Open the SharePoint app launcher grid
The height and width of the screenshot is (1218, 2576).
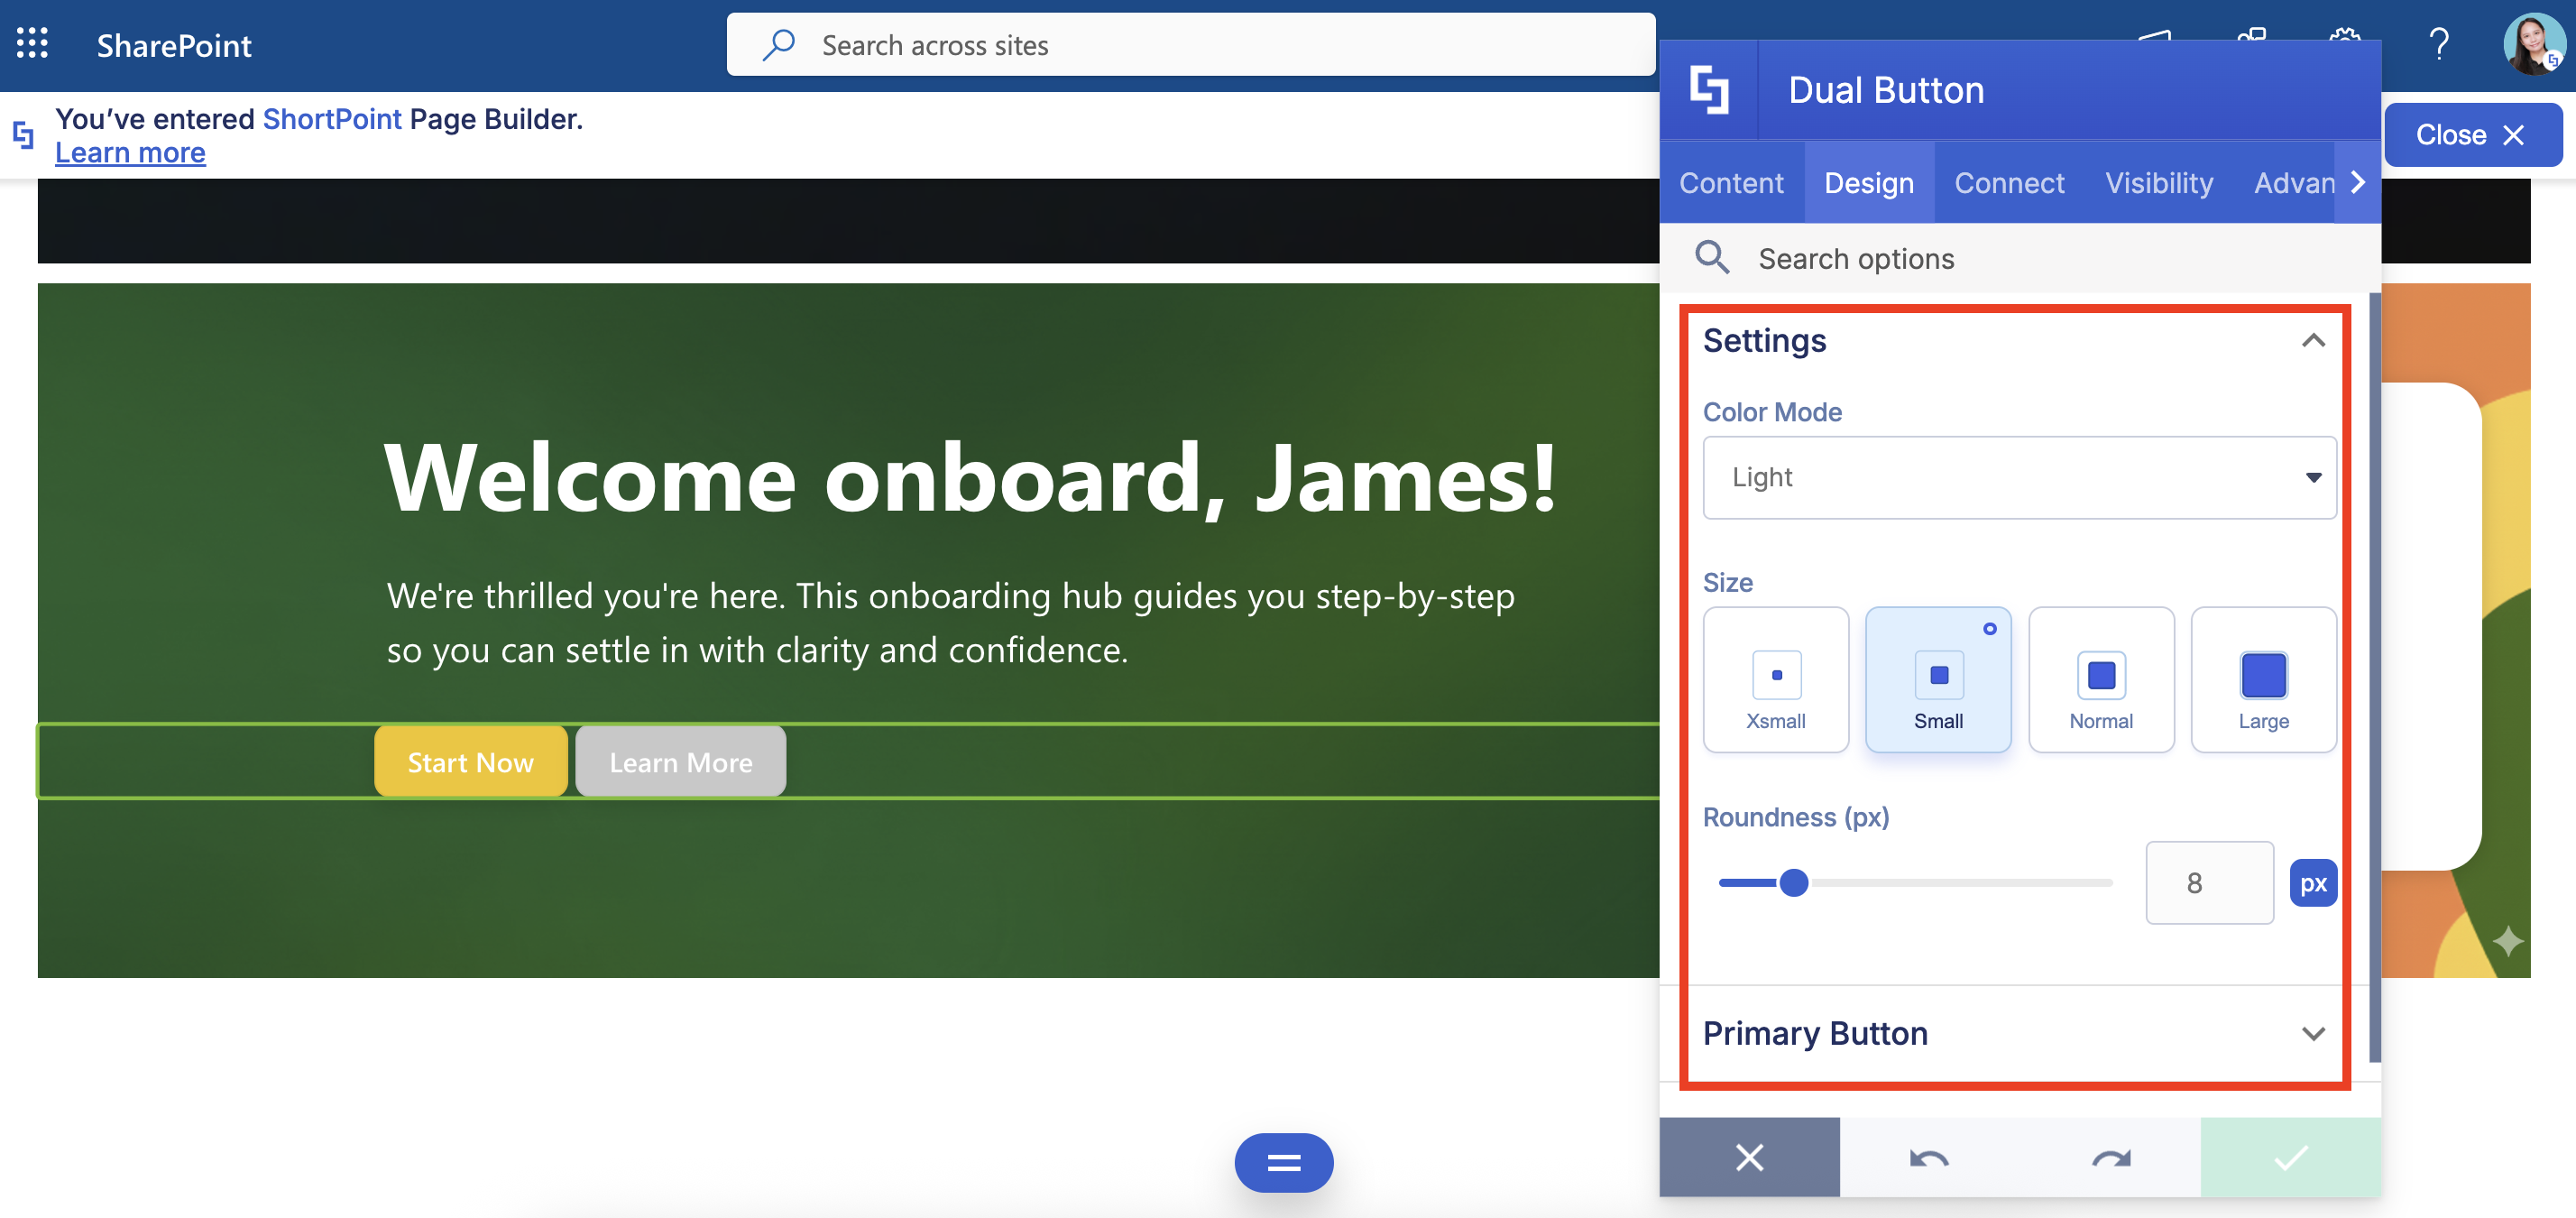click(x=32, y=44)
